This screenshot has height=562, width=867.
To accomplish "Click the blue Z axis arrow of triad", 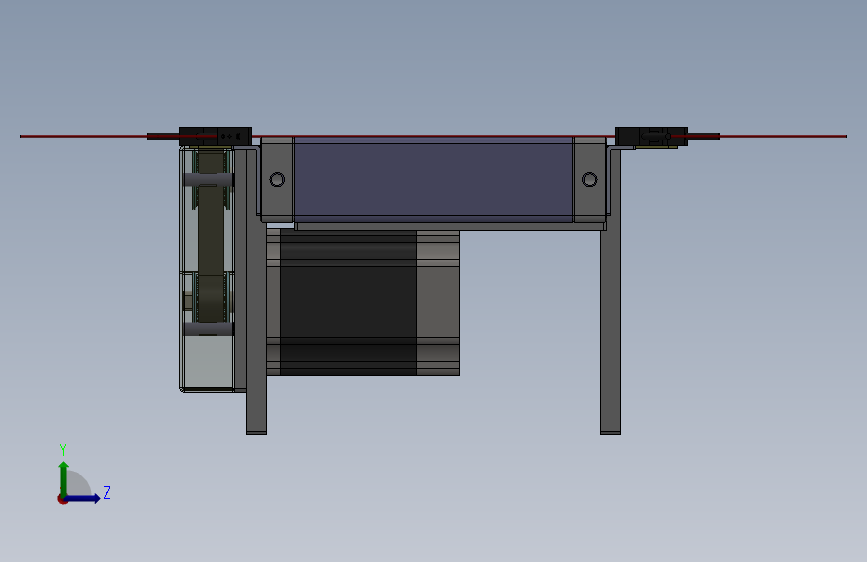I will 82,498.
